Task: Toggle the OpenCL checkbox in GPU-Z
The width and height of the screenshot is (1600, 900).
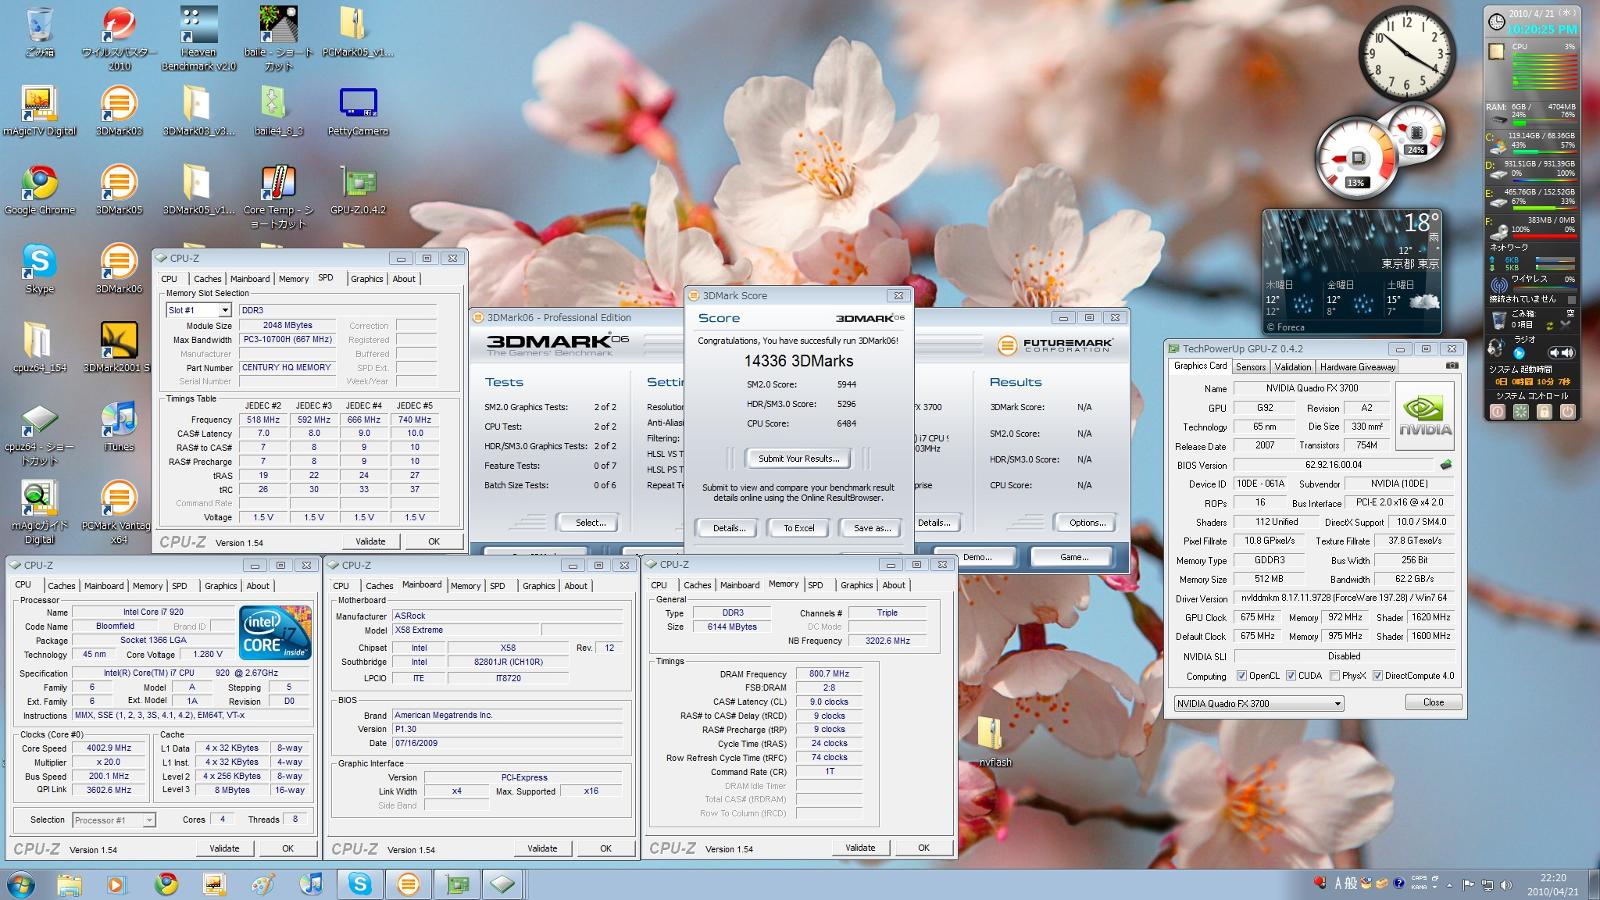Action: 1241,676
